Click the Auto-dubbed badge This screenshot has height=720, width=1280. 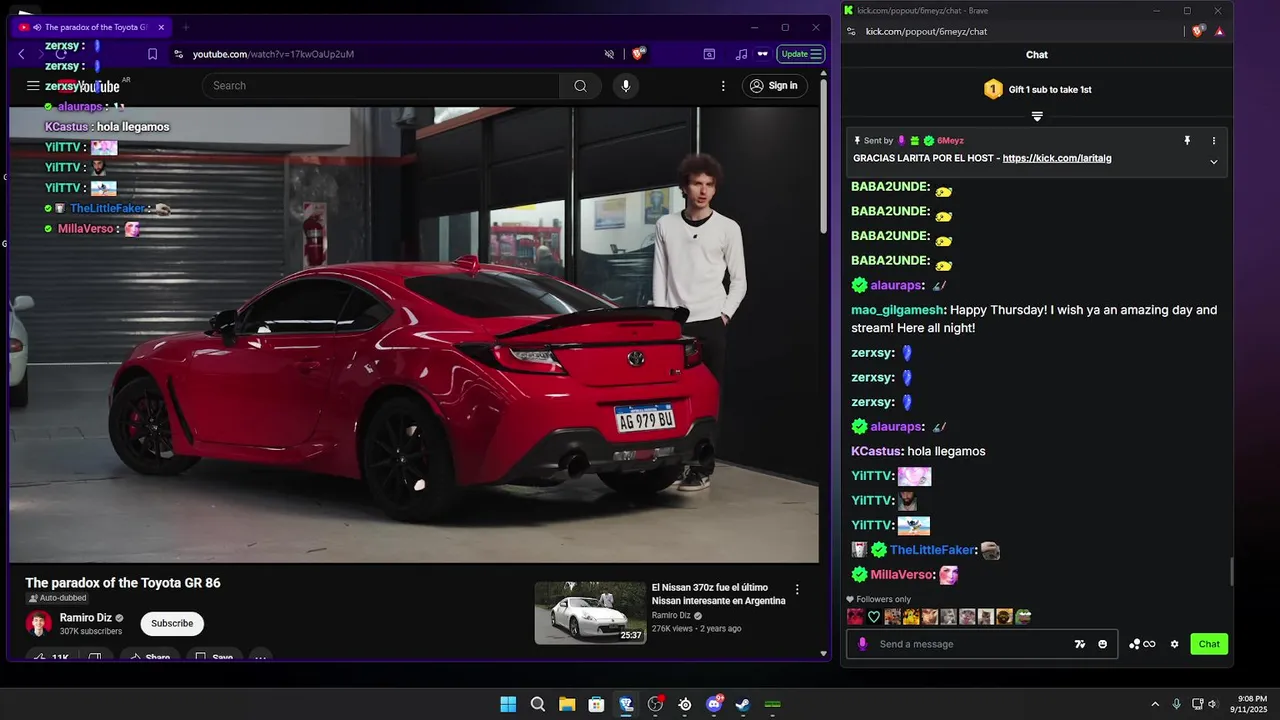(57, 598)
